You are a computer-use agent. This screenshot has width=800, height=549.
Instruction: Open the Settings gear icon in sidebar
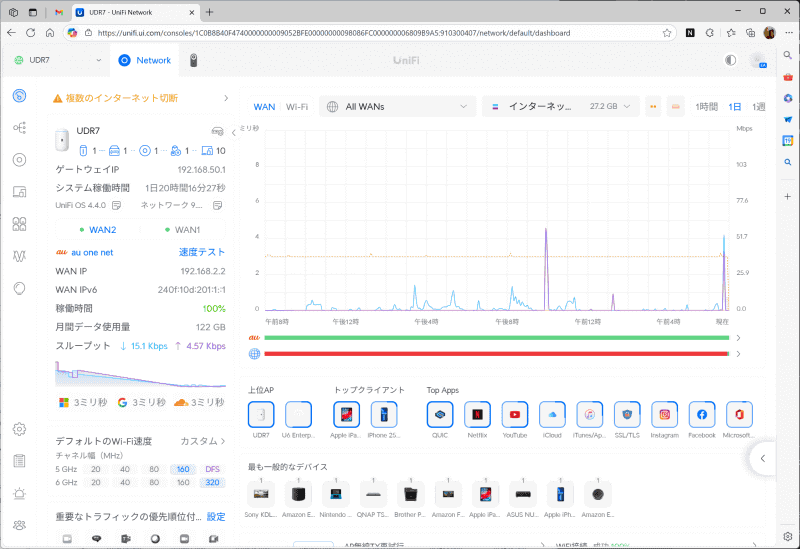19,429
